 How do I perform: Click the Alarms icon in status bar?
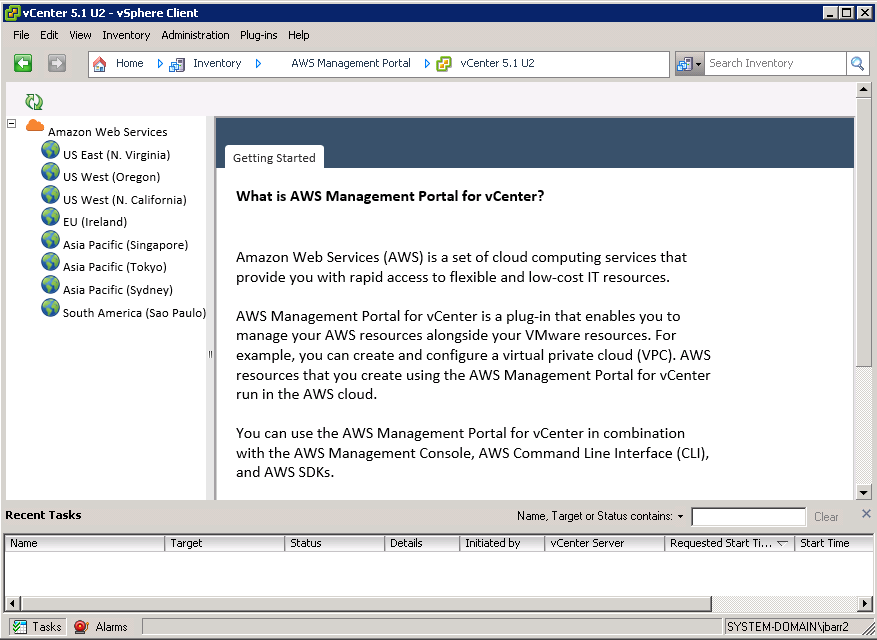point(81,627)
